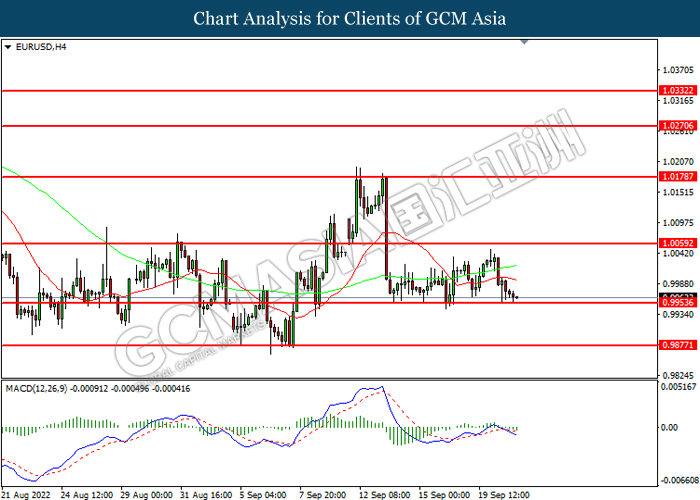The image size is (700, 500).
Task: Click the 7 Sep 20:00 time axis label
Action: click(x=323, y=495)
